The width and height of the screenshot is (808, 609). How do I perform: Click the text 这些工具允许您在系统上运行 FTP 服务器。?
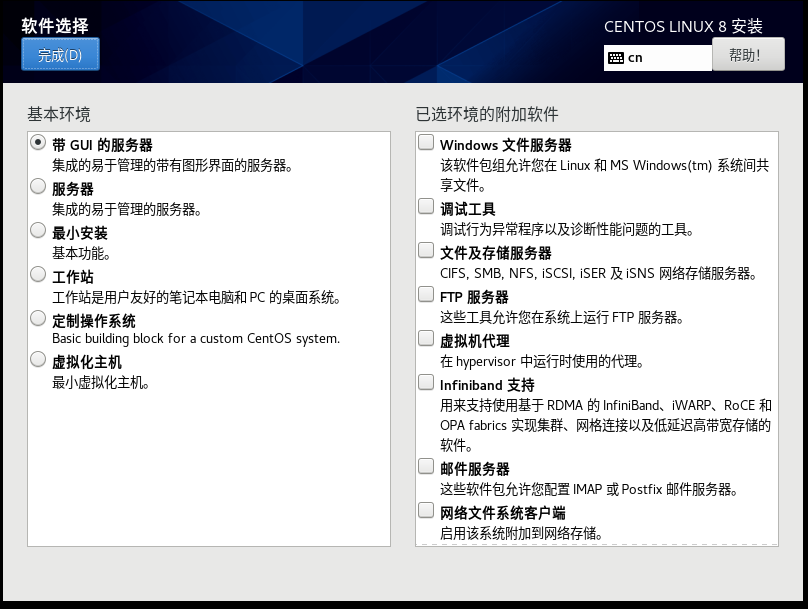pyautogui.click(x=562, y=317)
